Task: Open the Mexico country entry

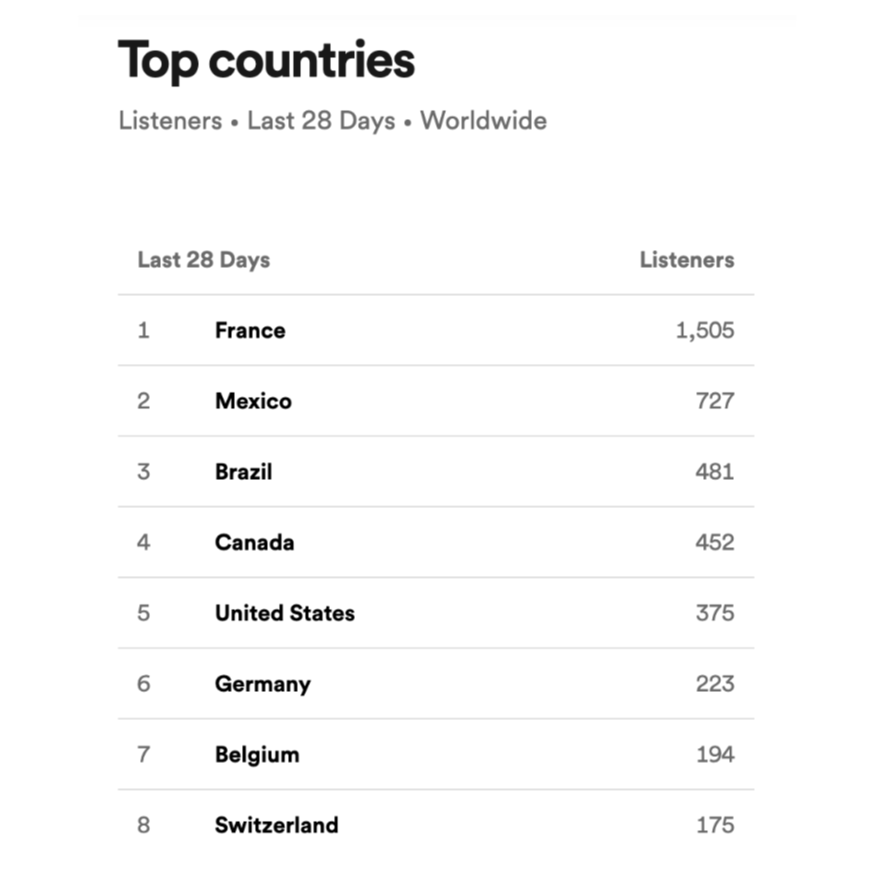Action: [x=436, y=401]
